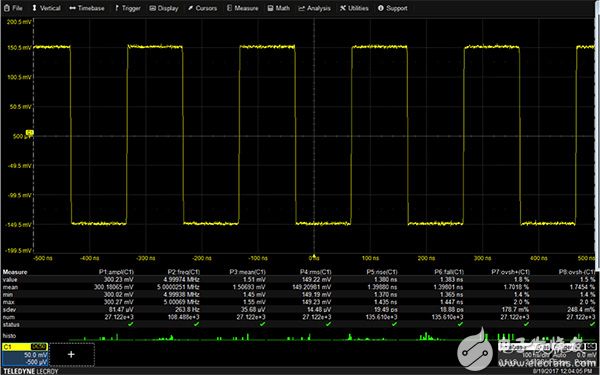The height and width of the screenshot is (375, 600).
Task: Click the status row label
Action: (x=11, y=324)
